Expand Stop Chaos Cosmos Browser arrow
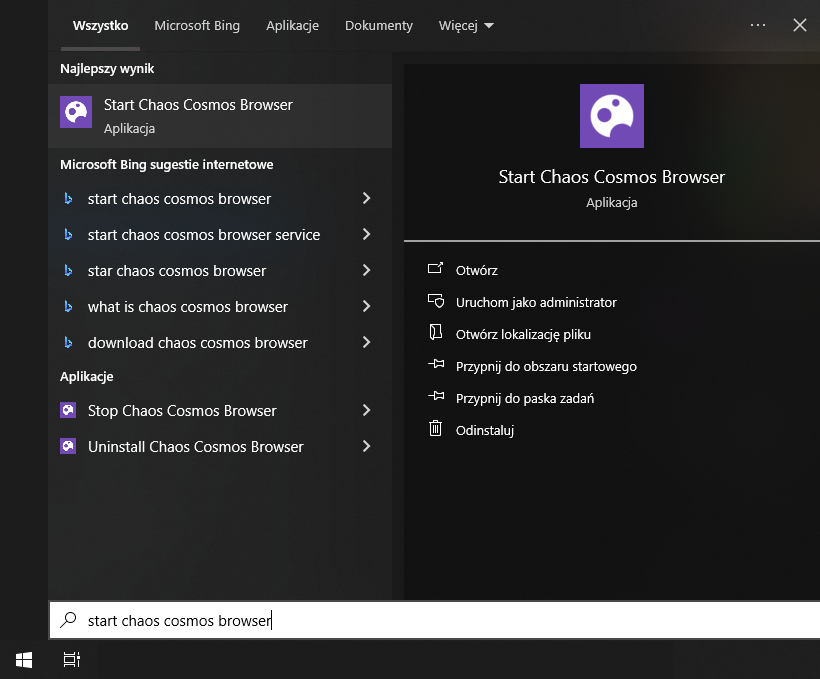This screenshot has height=679, width=820. (x=367, y=410)
